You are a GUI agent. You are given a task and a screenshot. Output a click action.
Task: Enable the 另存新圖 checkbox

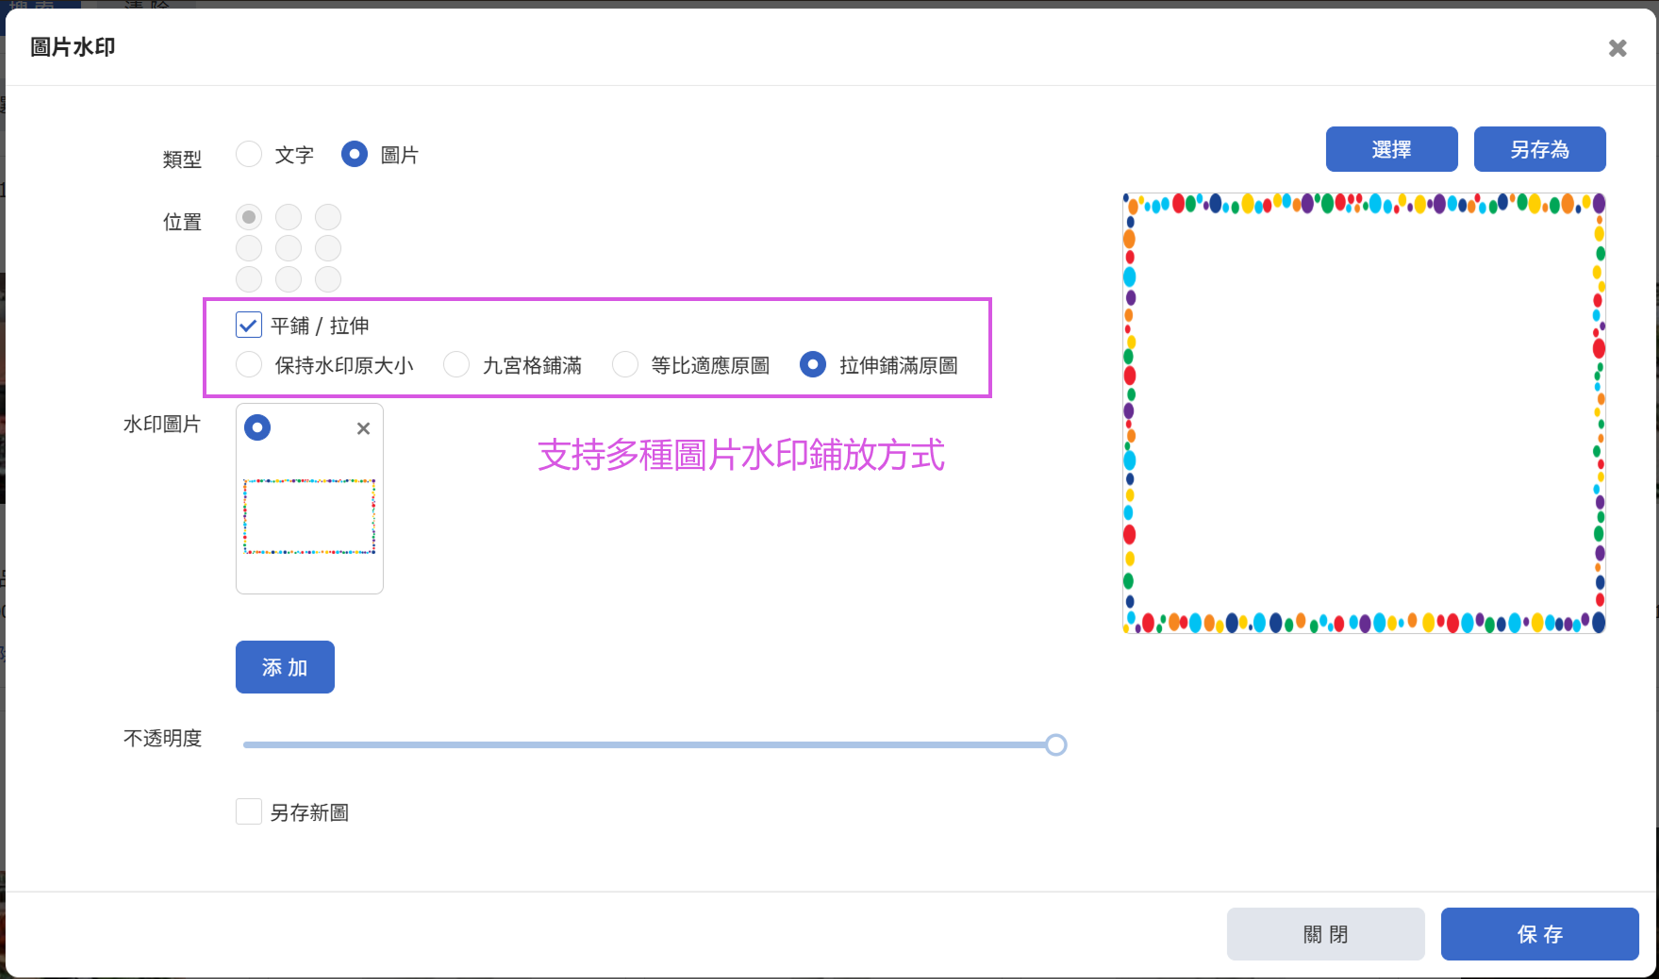tap(249, 811)
